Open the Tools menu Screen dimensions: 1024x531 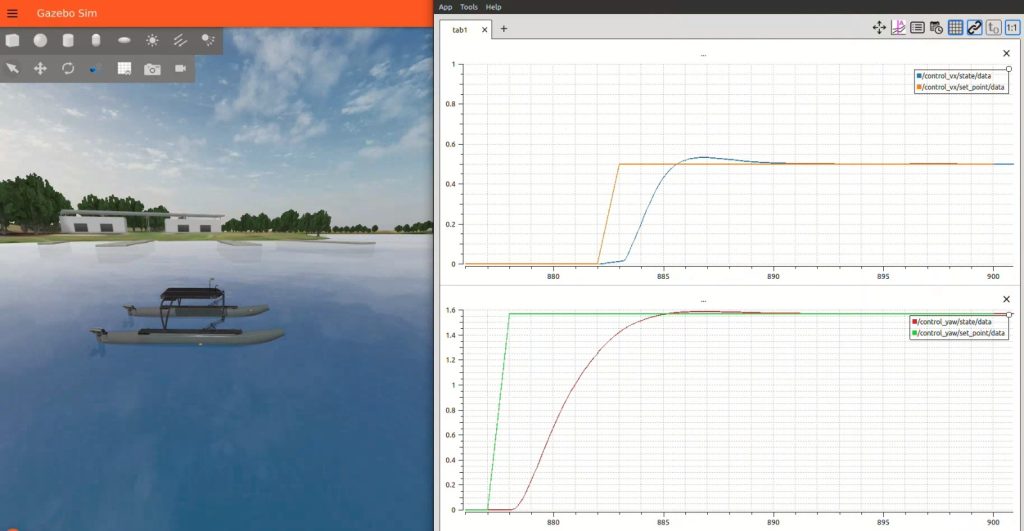468,7
